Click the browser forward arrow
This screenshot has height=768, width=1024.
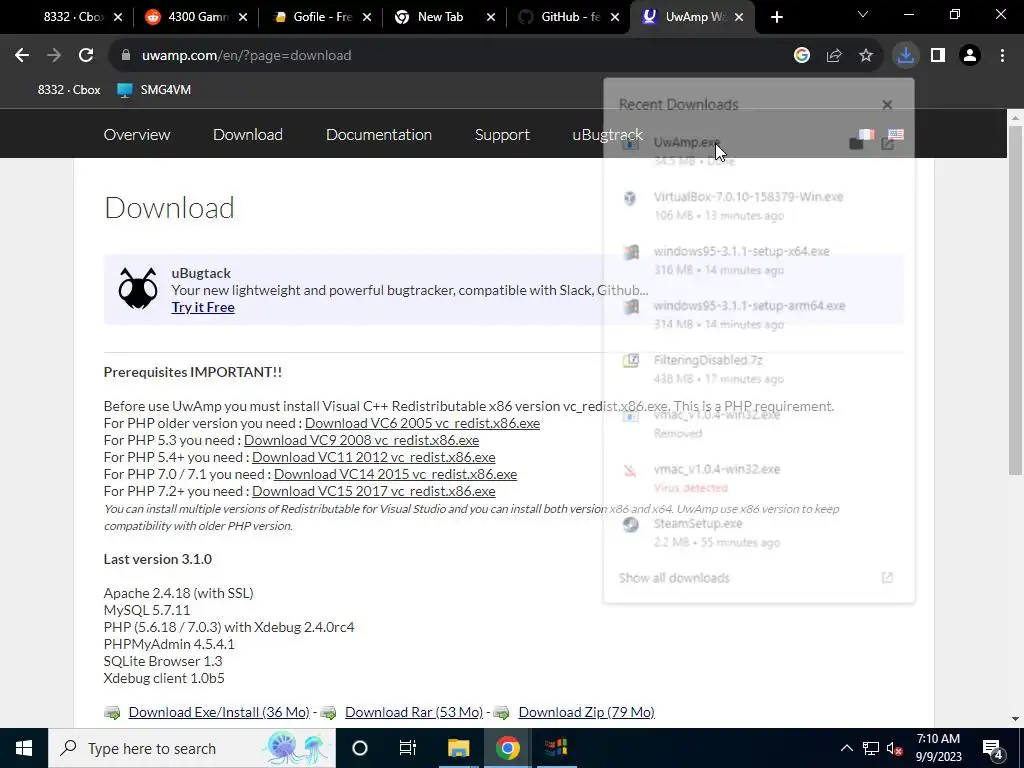point(54,56)
